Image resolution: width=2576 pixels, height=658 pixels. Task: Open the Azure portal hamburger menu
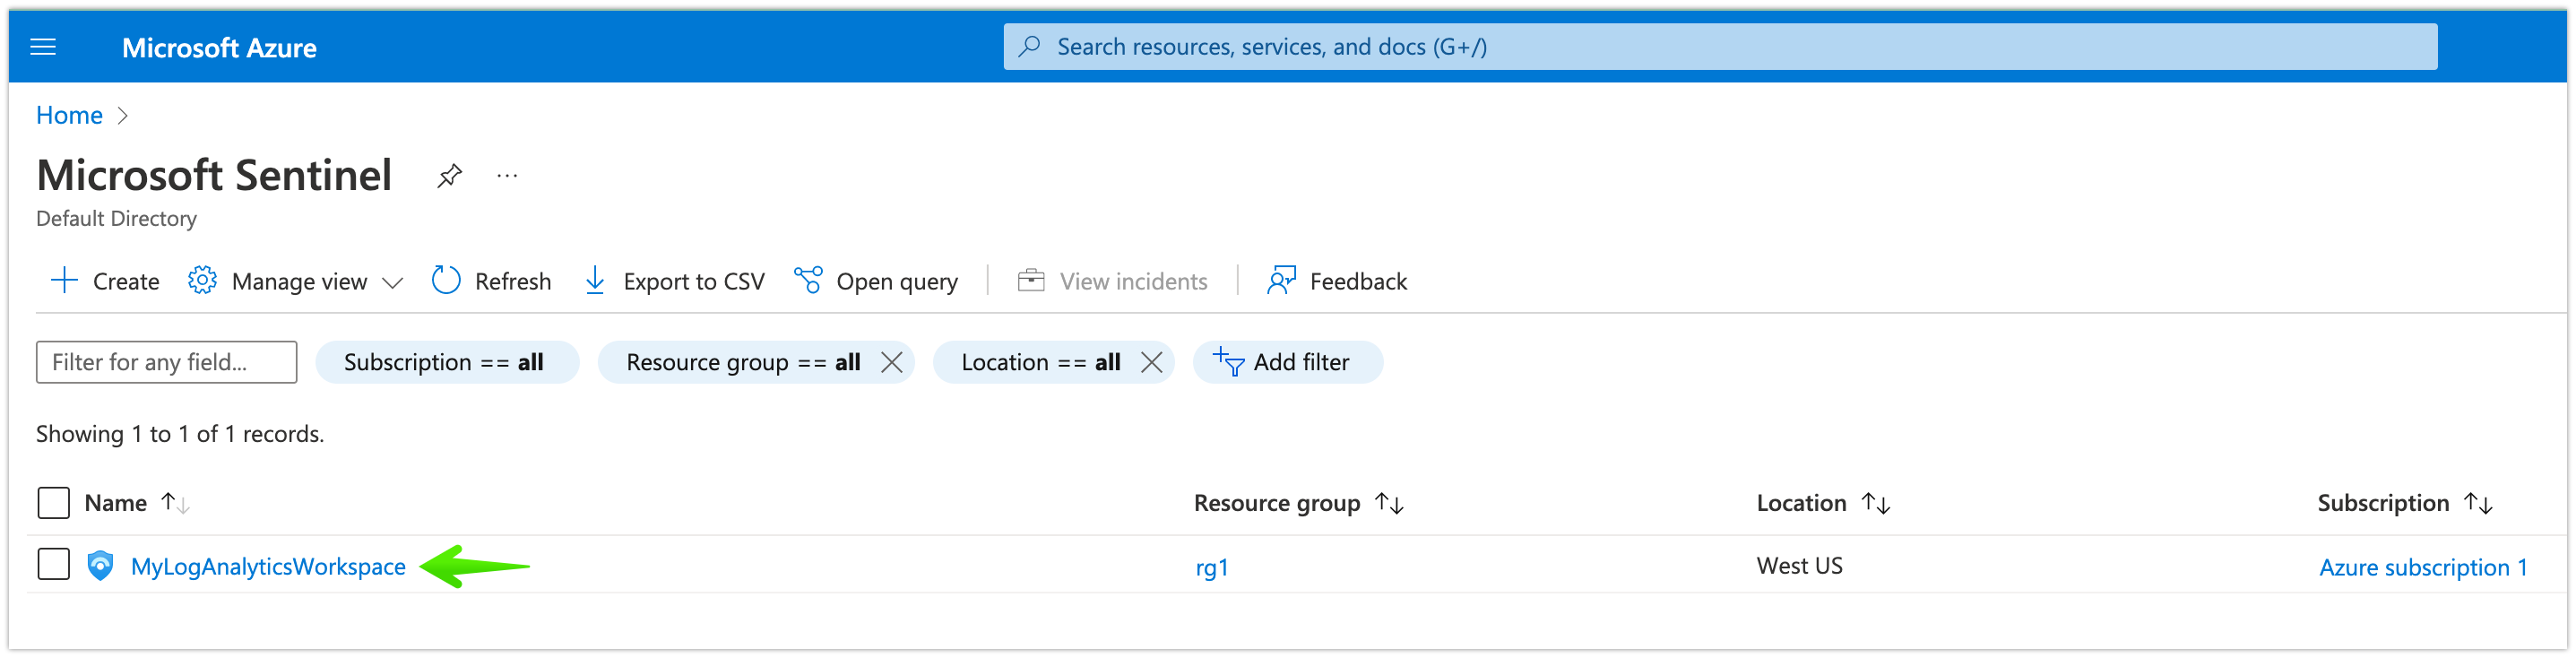[x=43, y=47]
